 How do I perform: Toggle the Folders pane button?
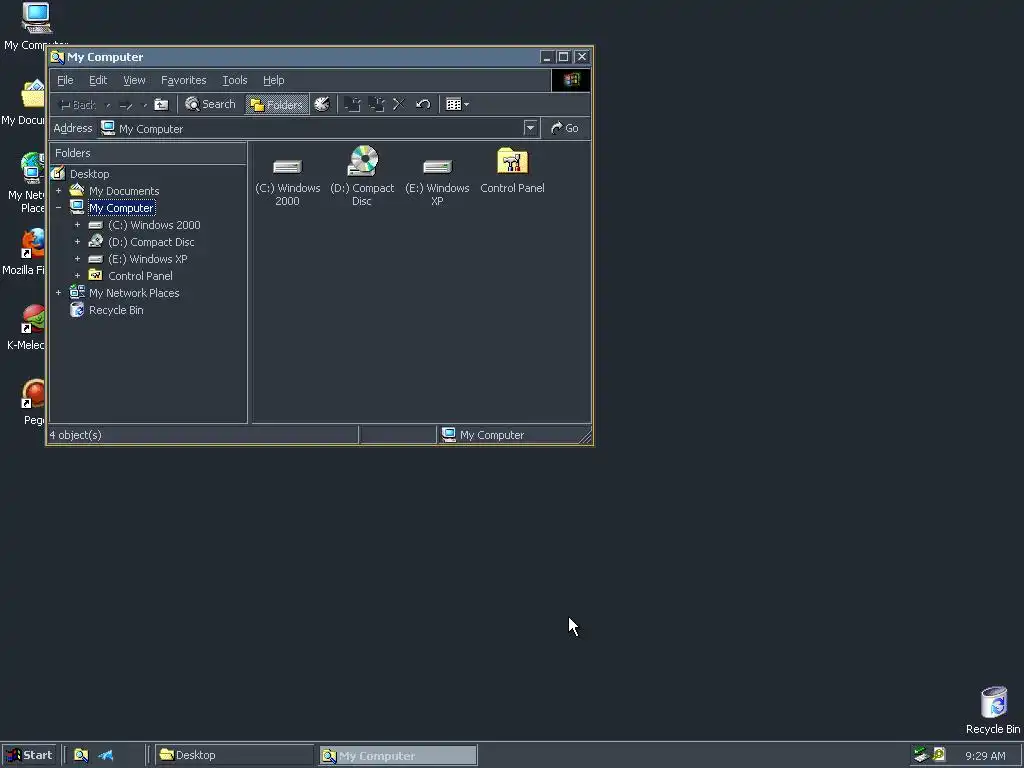(x=277, y=104)
